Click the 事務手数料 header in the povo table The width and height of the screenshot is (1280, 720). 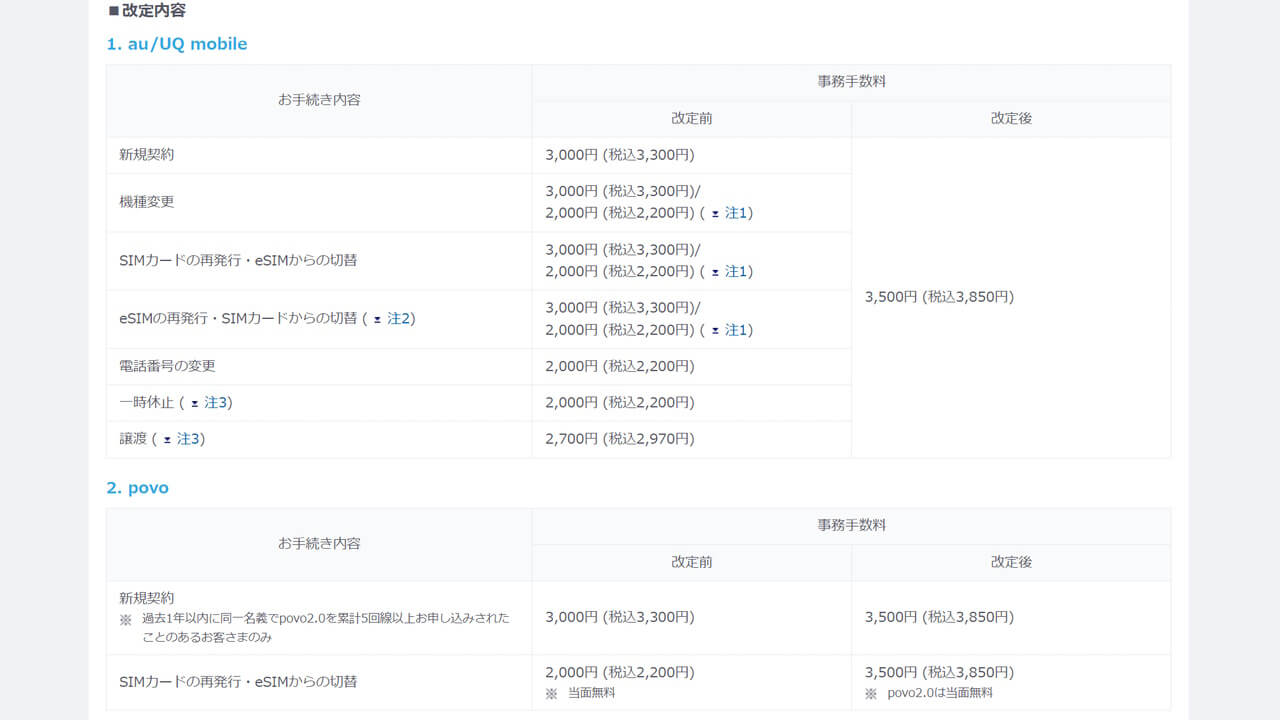[851, 525]
